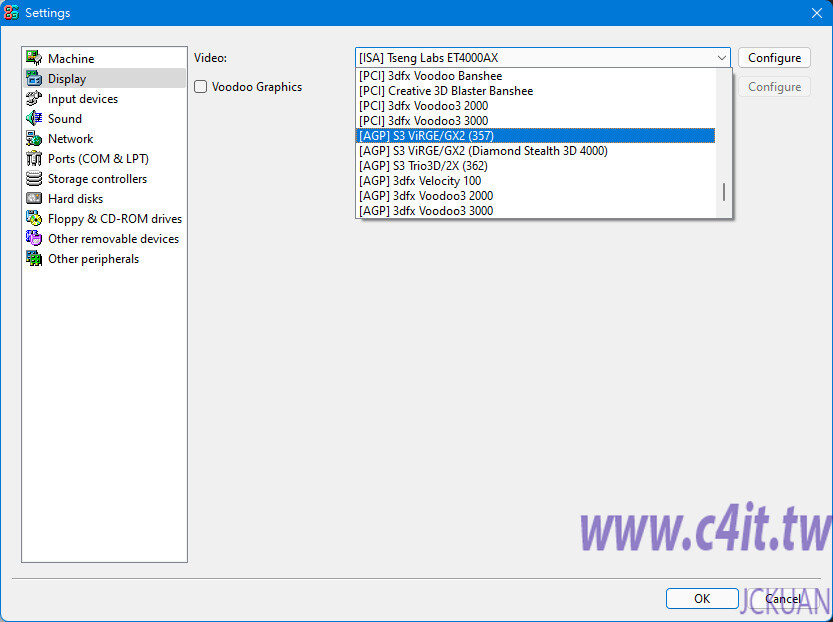
Task: Switch to Sound settings
Action: point(105,118)
